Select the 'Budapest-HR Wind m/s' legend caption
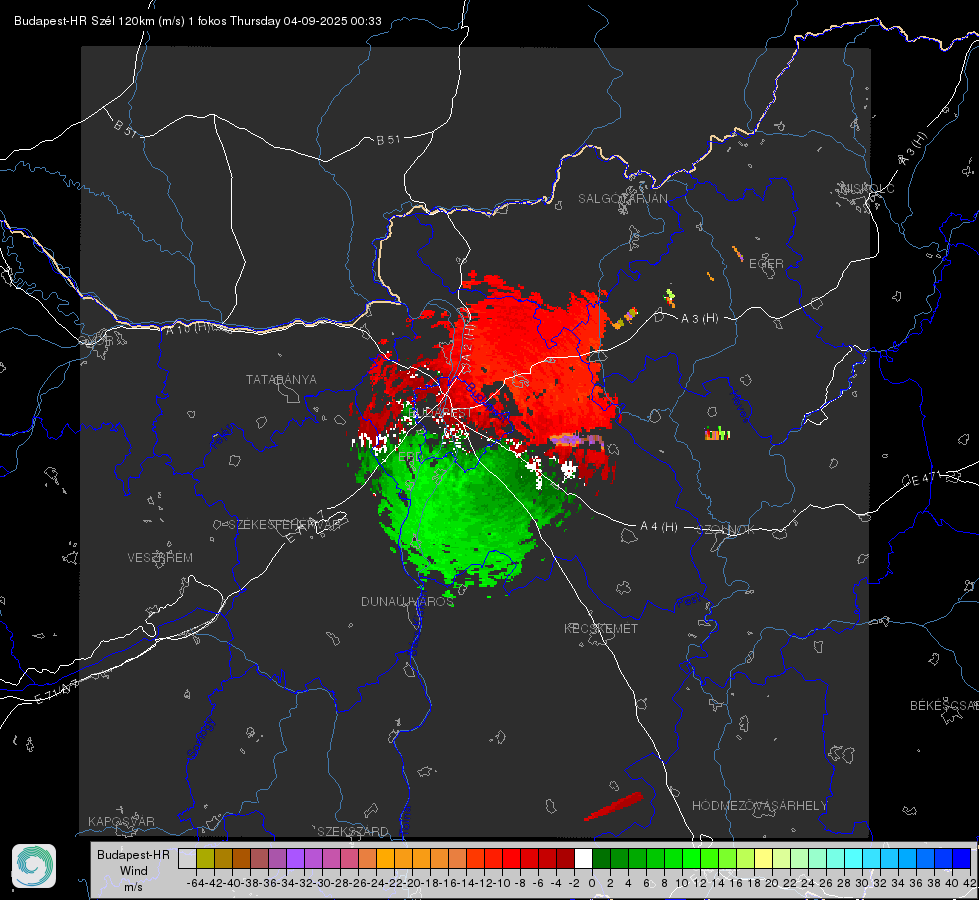This screenshot has height=900, width=979. pyautogui.click(x=134, y=870)
